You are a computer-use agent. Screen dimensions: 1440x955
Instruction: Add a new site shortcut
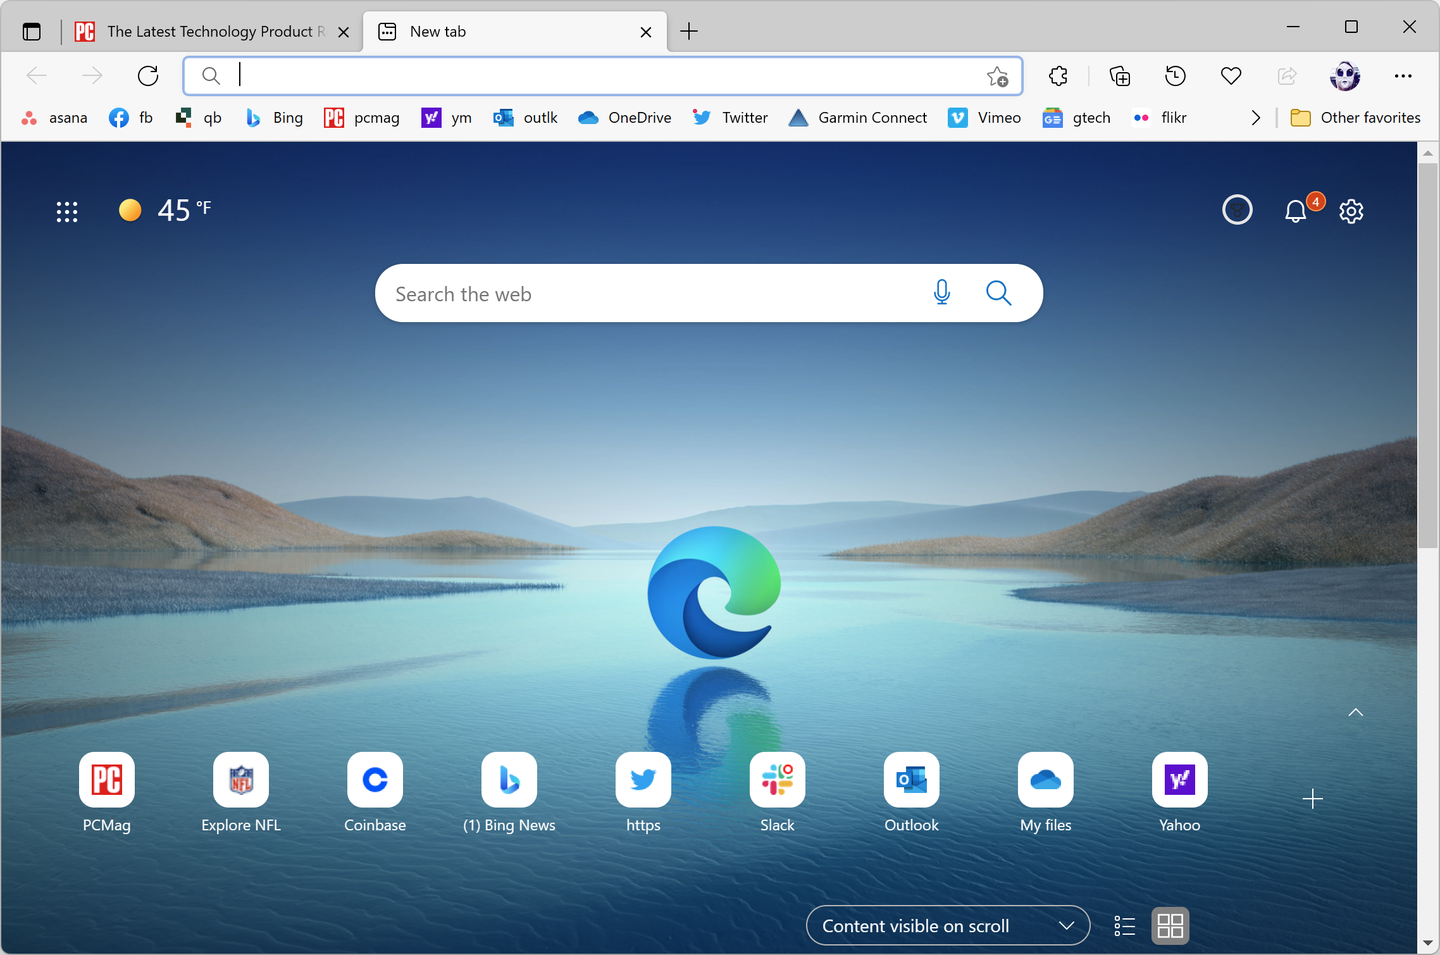pyautogui.click(x=1312, y=798)
